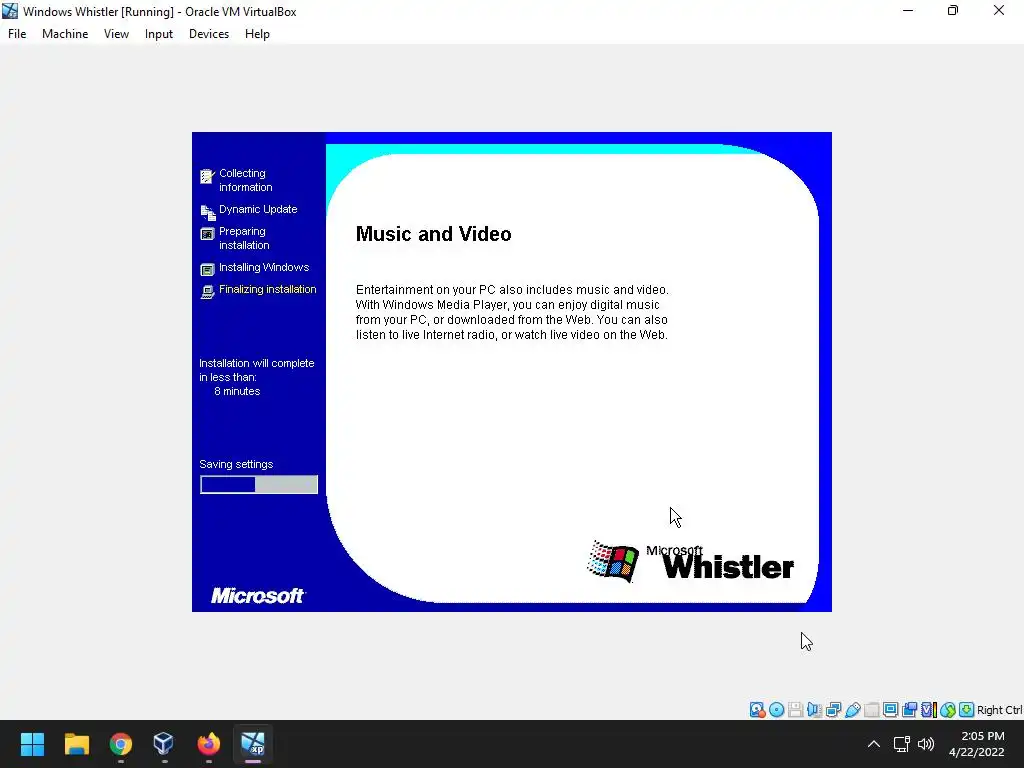The width and height of the screenshot is (1024, 768).
Task: Open the Help menu
Action: tap(257, 34)
